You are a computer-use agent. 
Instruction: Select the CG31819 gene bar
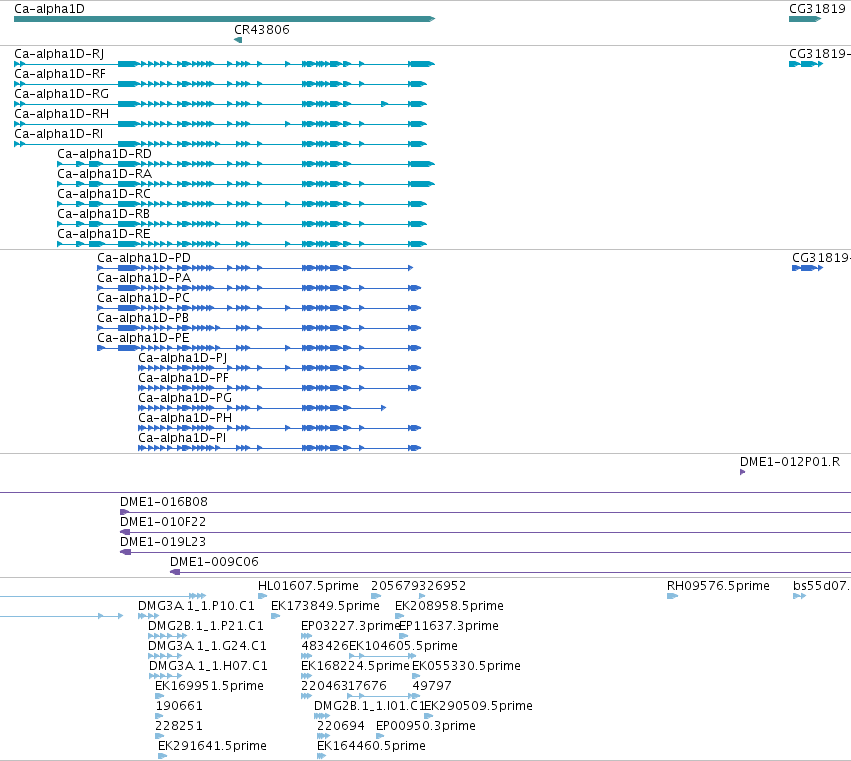tap(805, 19)
